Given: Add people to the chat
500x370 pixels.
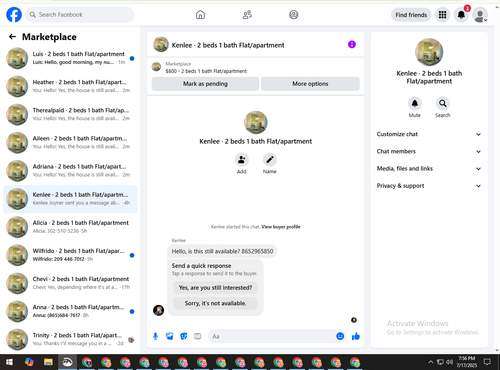Looking at the screenshot, I should coord(242,160).
